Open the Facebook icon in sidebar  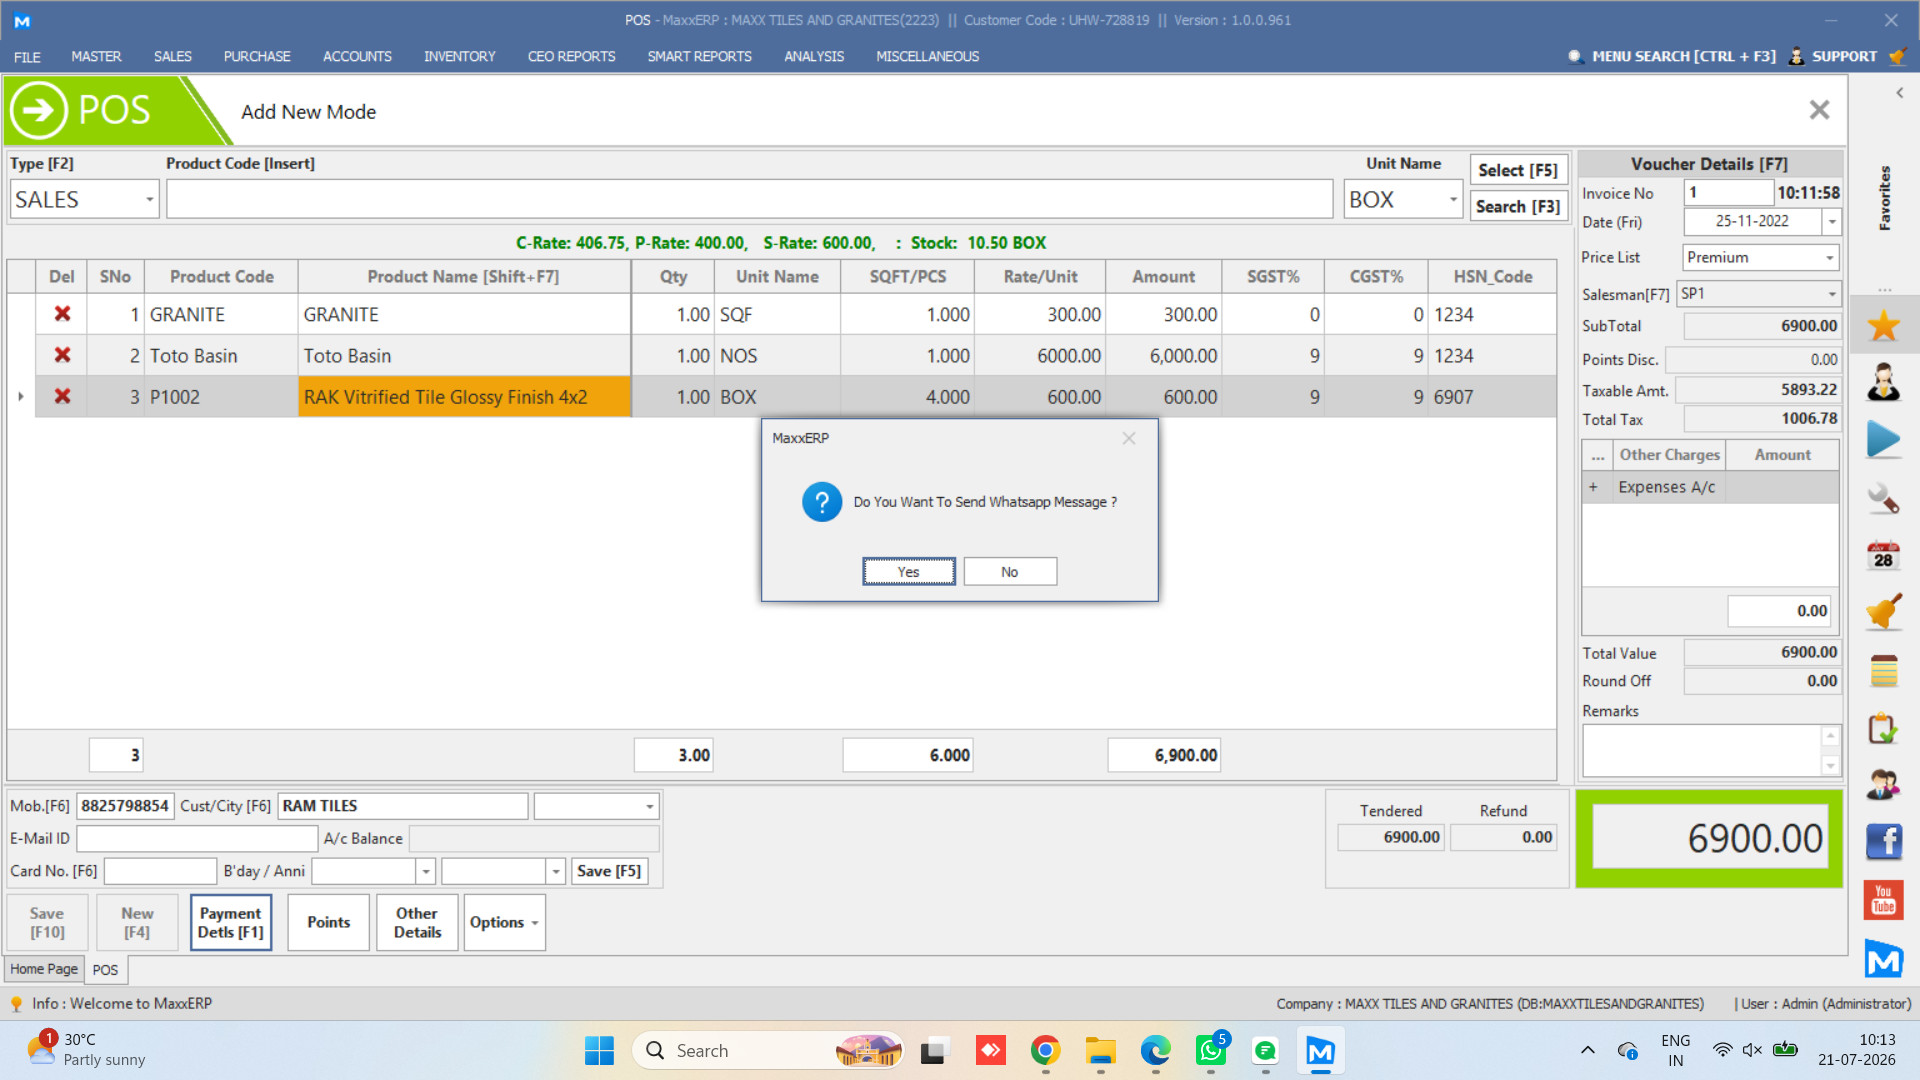tap(1883, 842)
